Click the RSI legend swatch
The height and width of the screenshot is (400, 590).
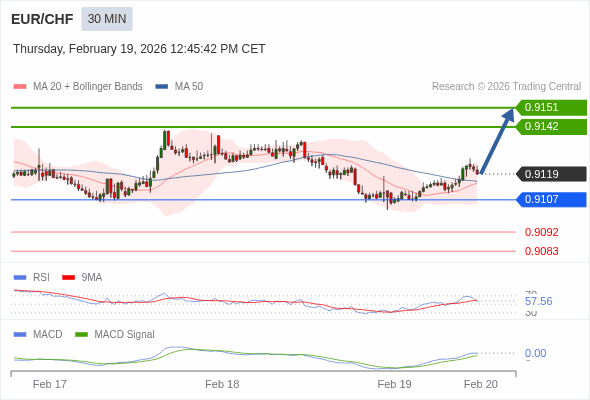click(x=20, y=278)
